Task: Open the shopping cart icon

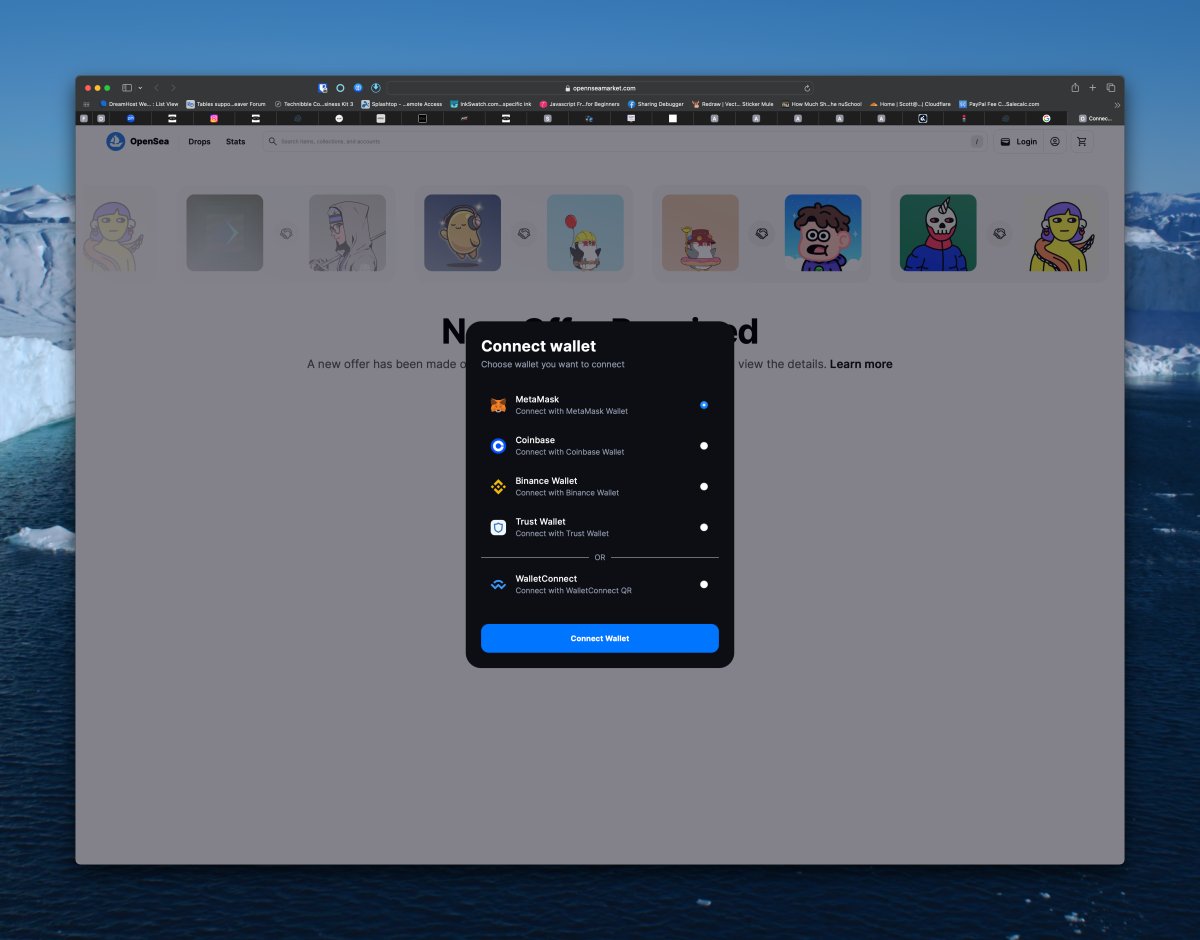Action: coord(1081,142)
